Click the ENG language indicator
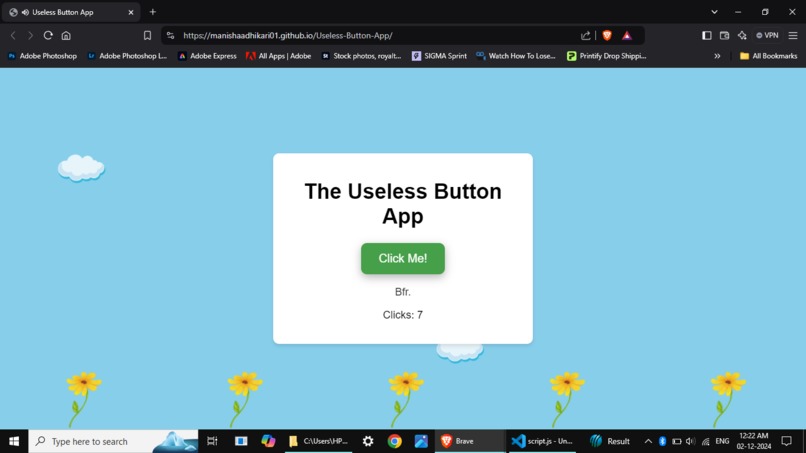Viewport: 806px width, 453px height. pos(722,441)
